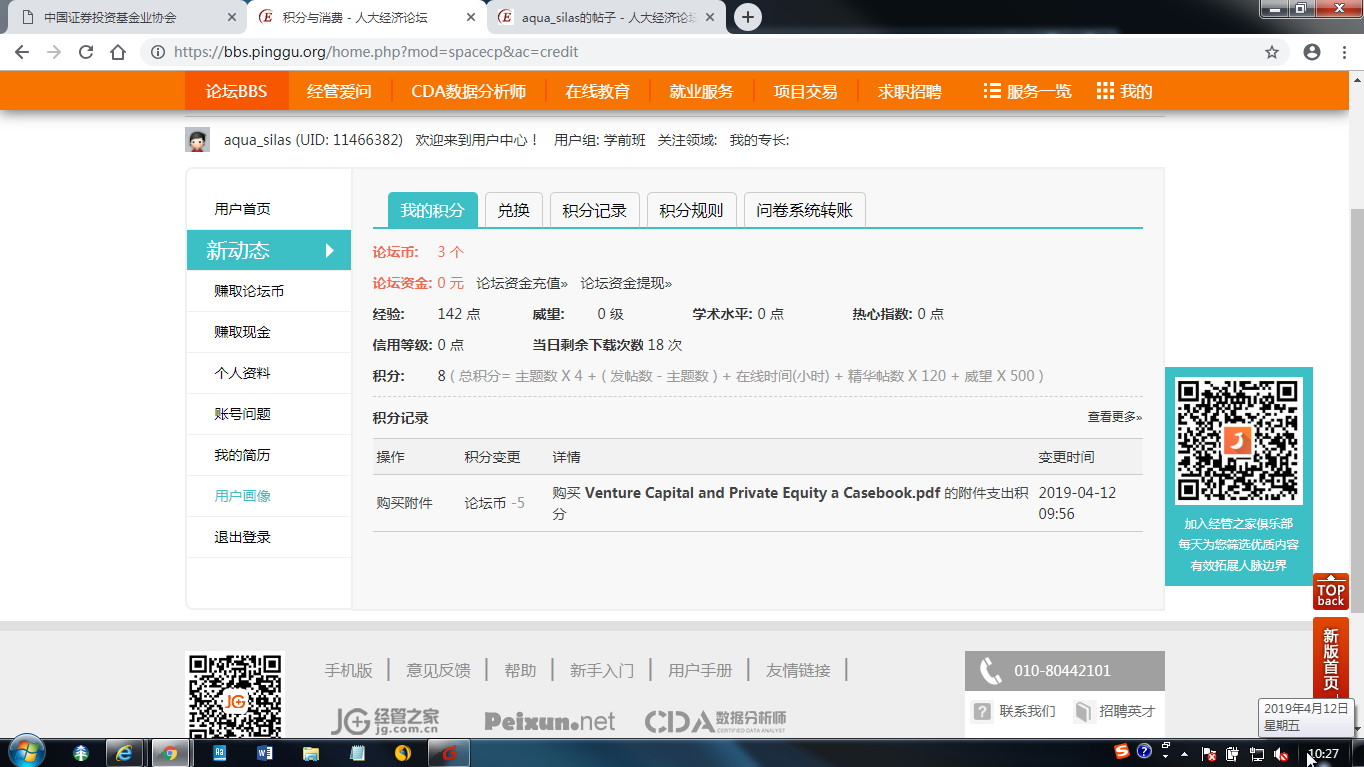Screen dimensions: 1364x767
Task: Open the red swoosh app in the taskbar
Action: pos(449,752)
